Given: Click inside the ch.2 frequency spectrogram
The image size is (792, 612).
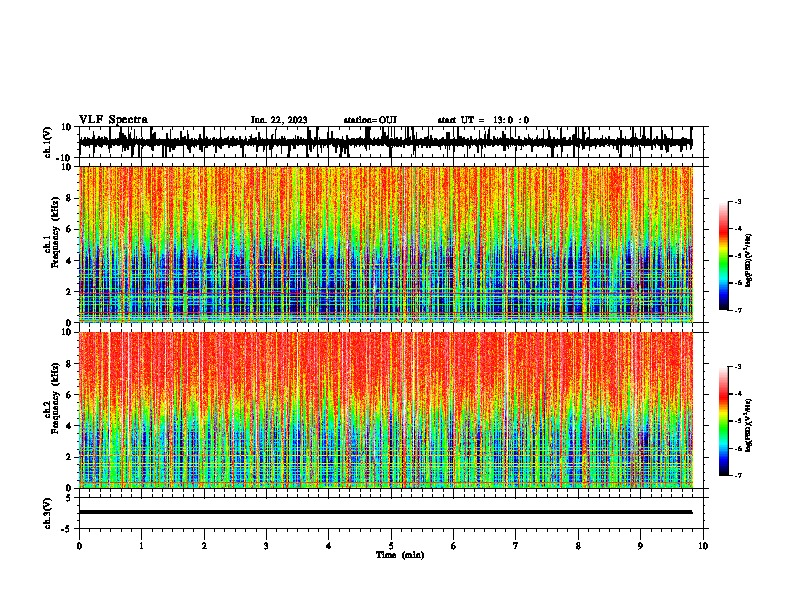Looking at the screenshot, I should tap(385, 410).
